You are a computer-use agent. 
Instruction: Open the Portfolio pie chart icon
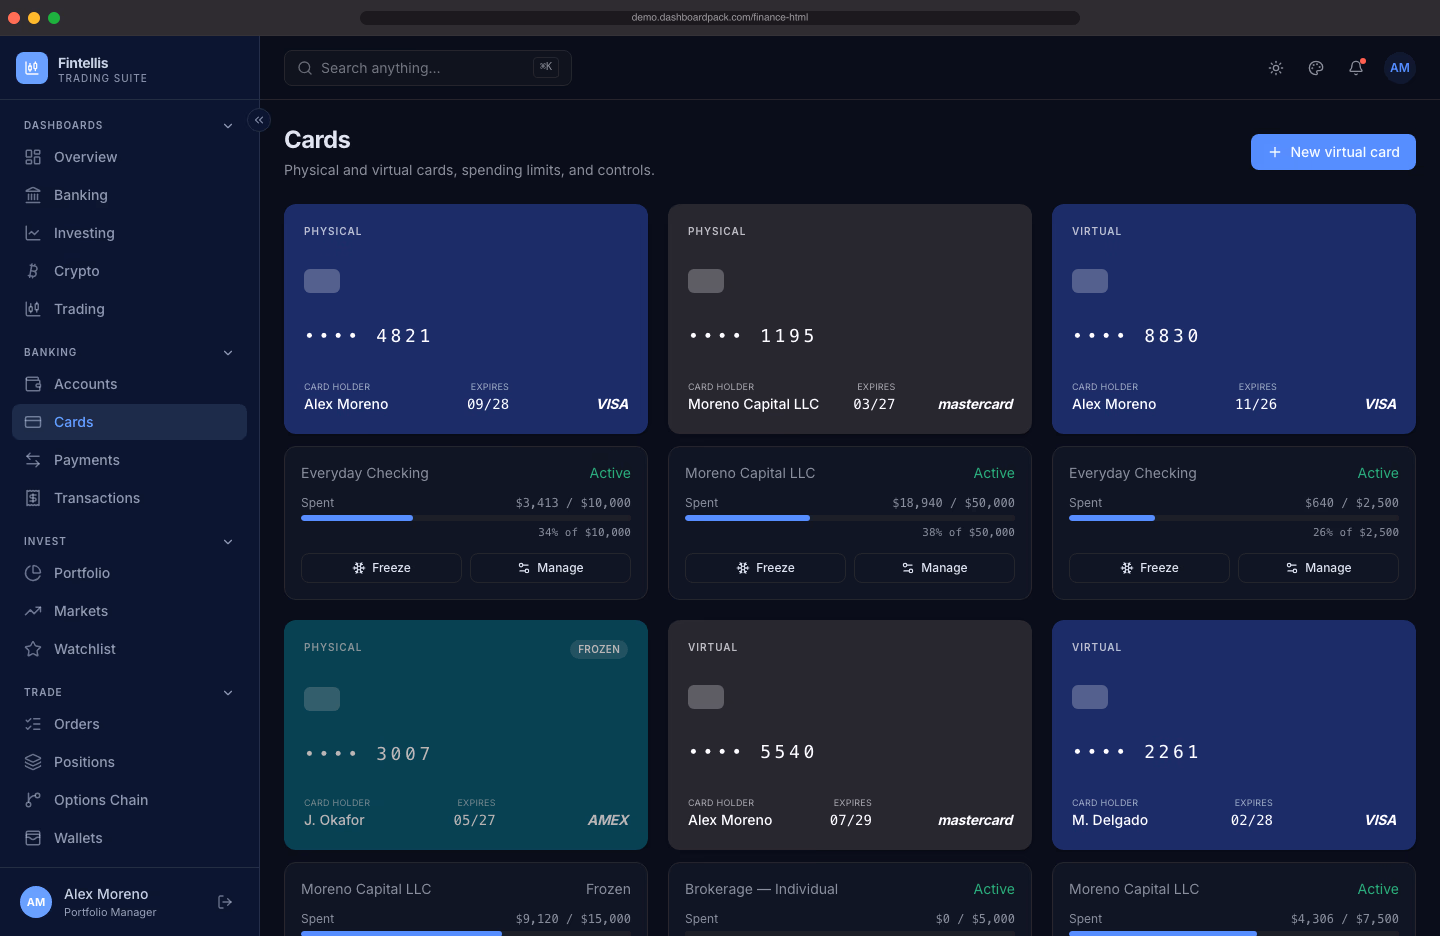33,573
